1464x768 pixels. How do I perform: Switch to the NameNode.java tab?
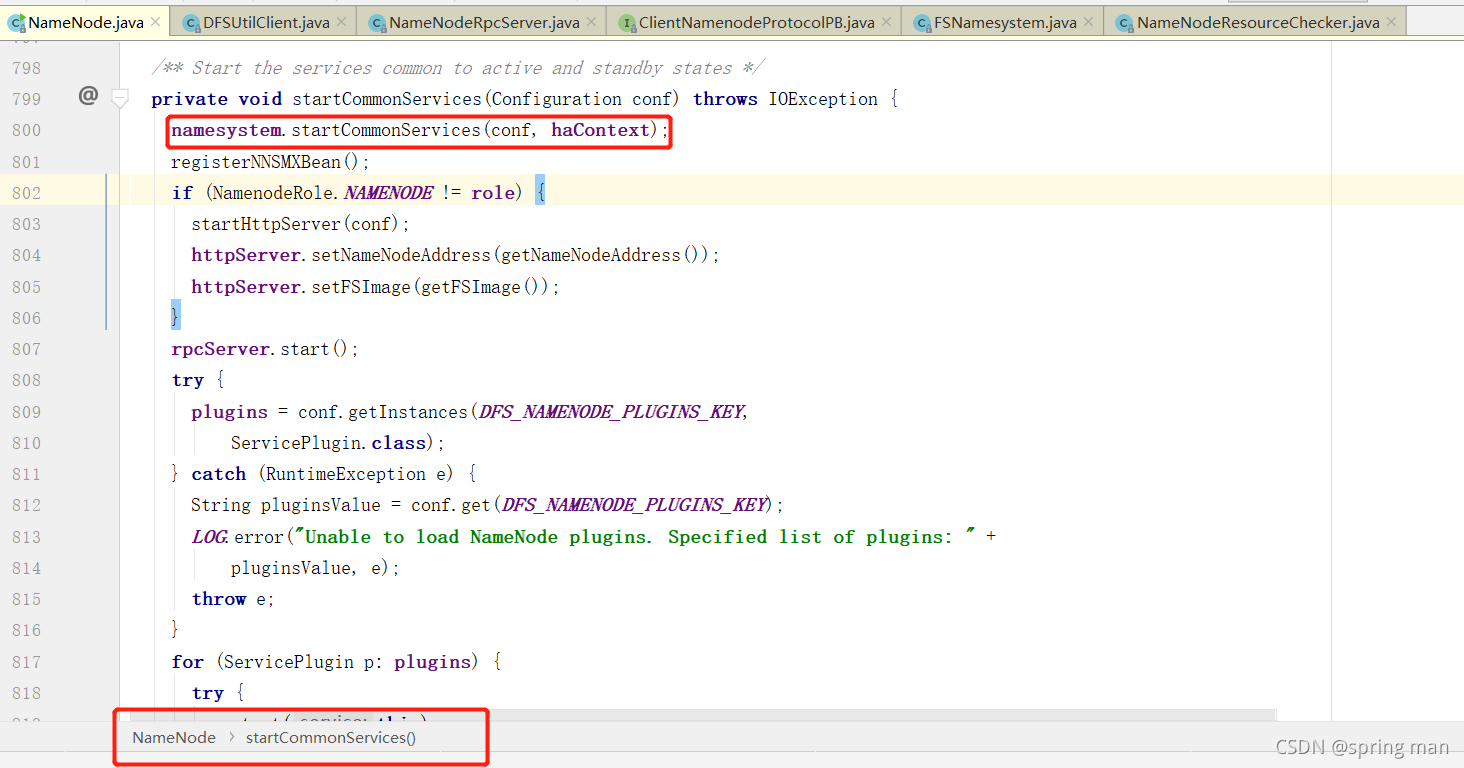pos(85,22)
